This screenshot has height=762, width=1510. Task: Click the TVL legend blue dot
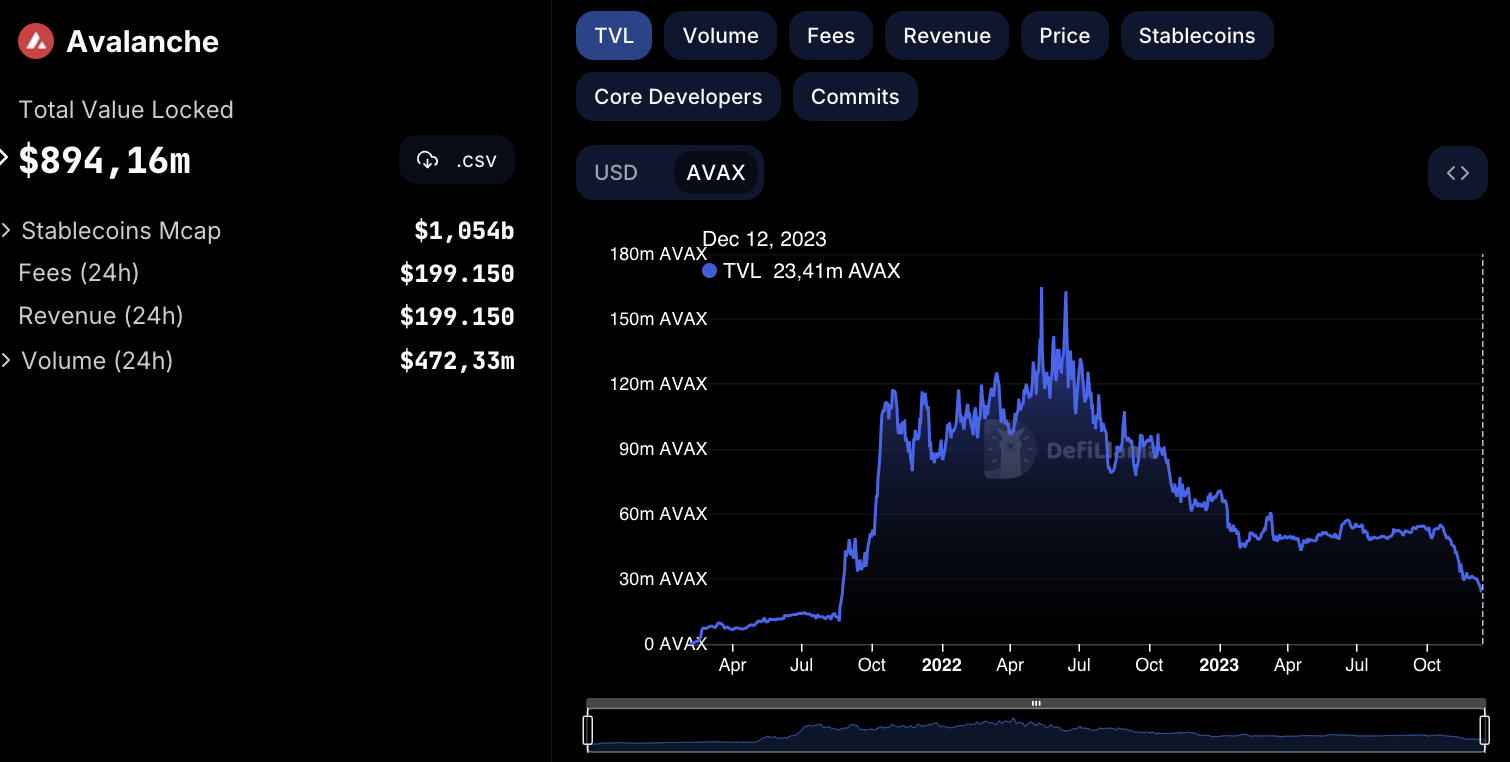tap(710, 271)
